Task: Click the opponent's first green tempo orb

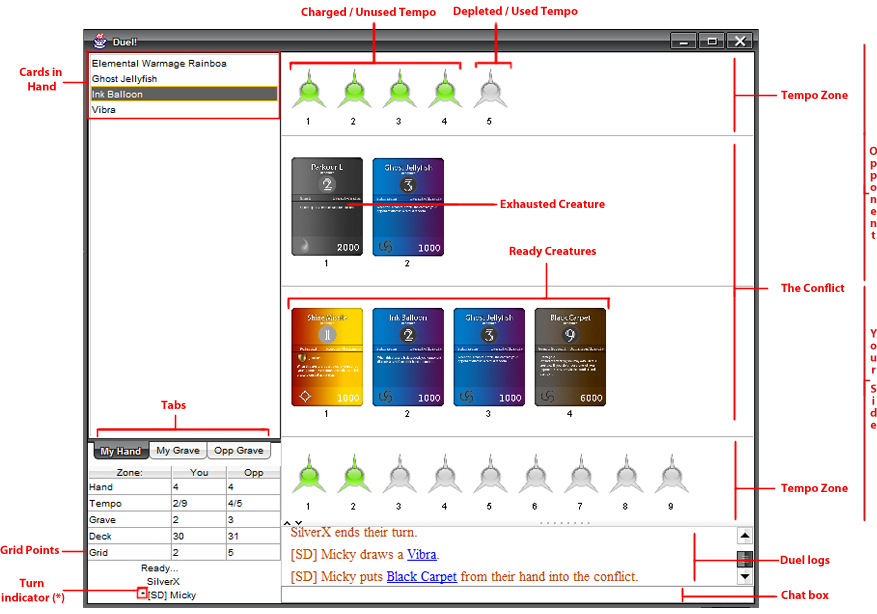Action: pos(308,91)
